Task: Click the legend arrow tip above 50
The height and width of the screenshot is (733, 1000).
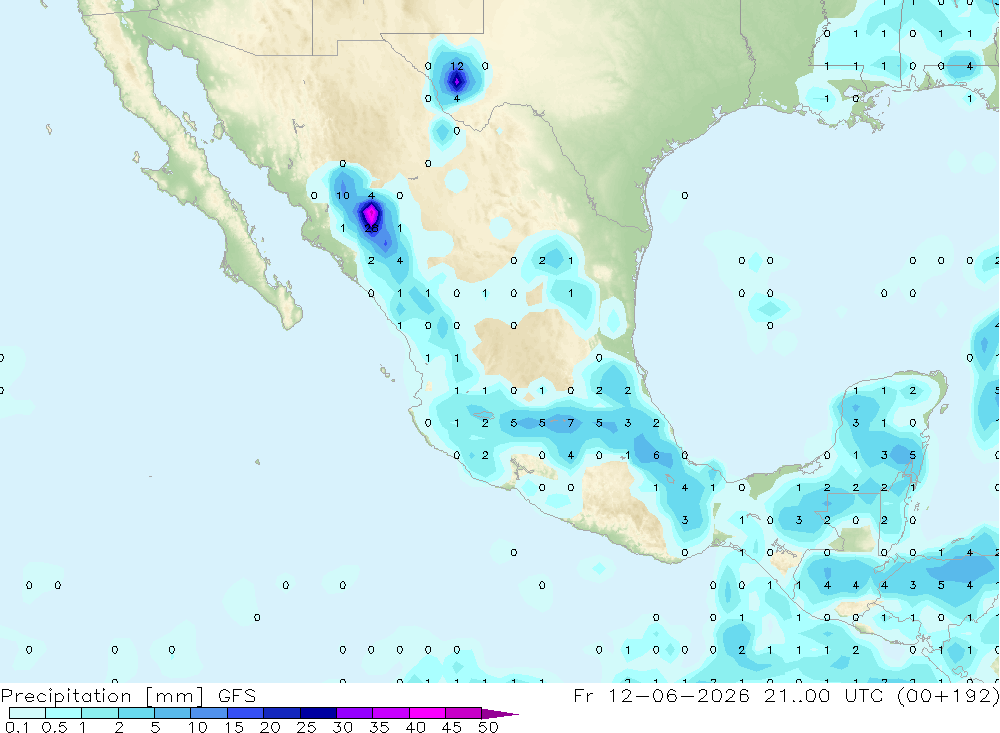Action: coord(500,714)
